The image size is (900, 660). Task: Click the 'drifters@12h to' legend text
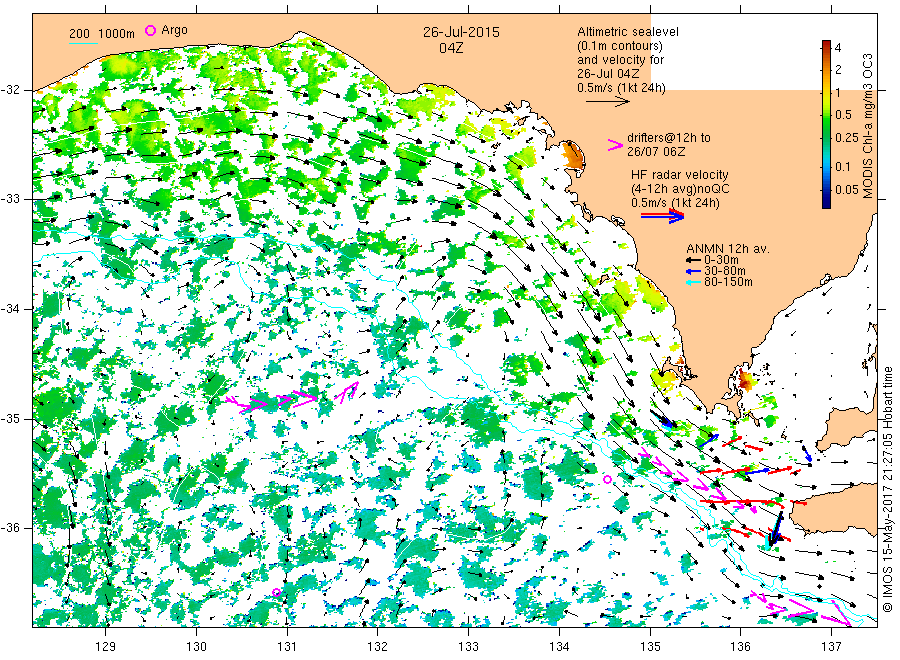[669, 138]
